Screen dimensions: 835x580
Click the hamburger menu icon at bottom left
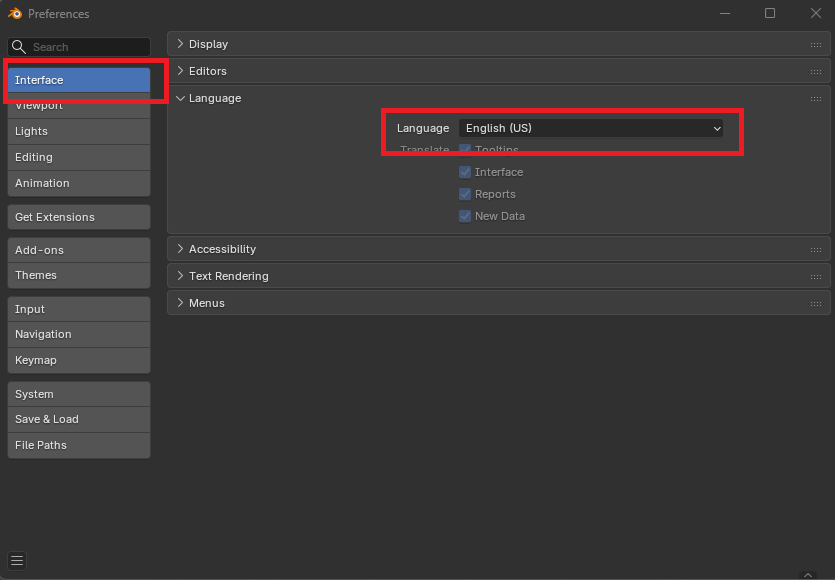pyautogui.click(x=17, y=560)
